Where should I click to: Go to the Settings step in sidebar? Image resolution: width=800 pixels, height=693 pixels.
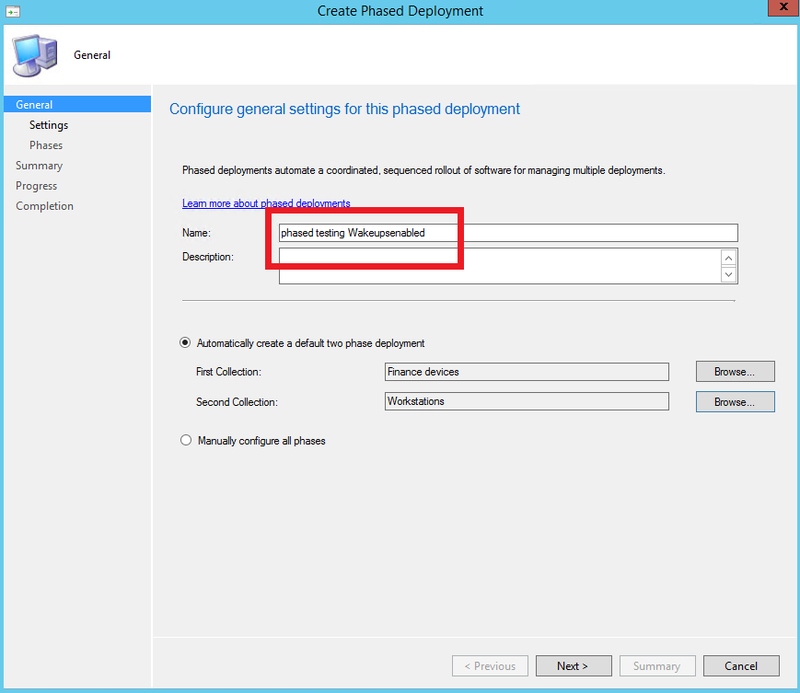(49, 125)
